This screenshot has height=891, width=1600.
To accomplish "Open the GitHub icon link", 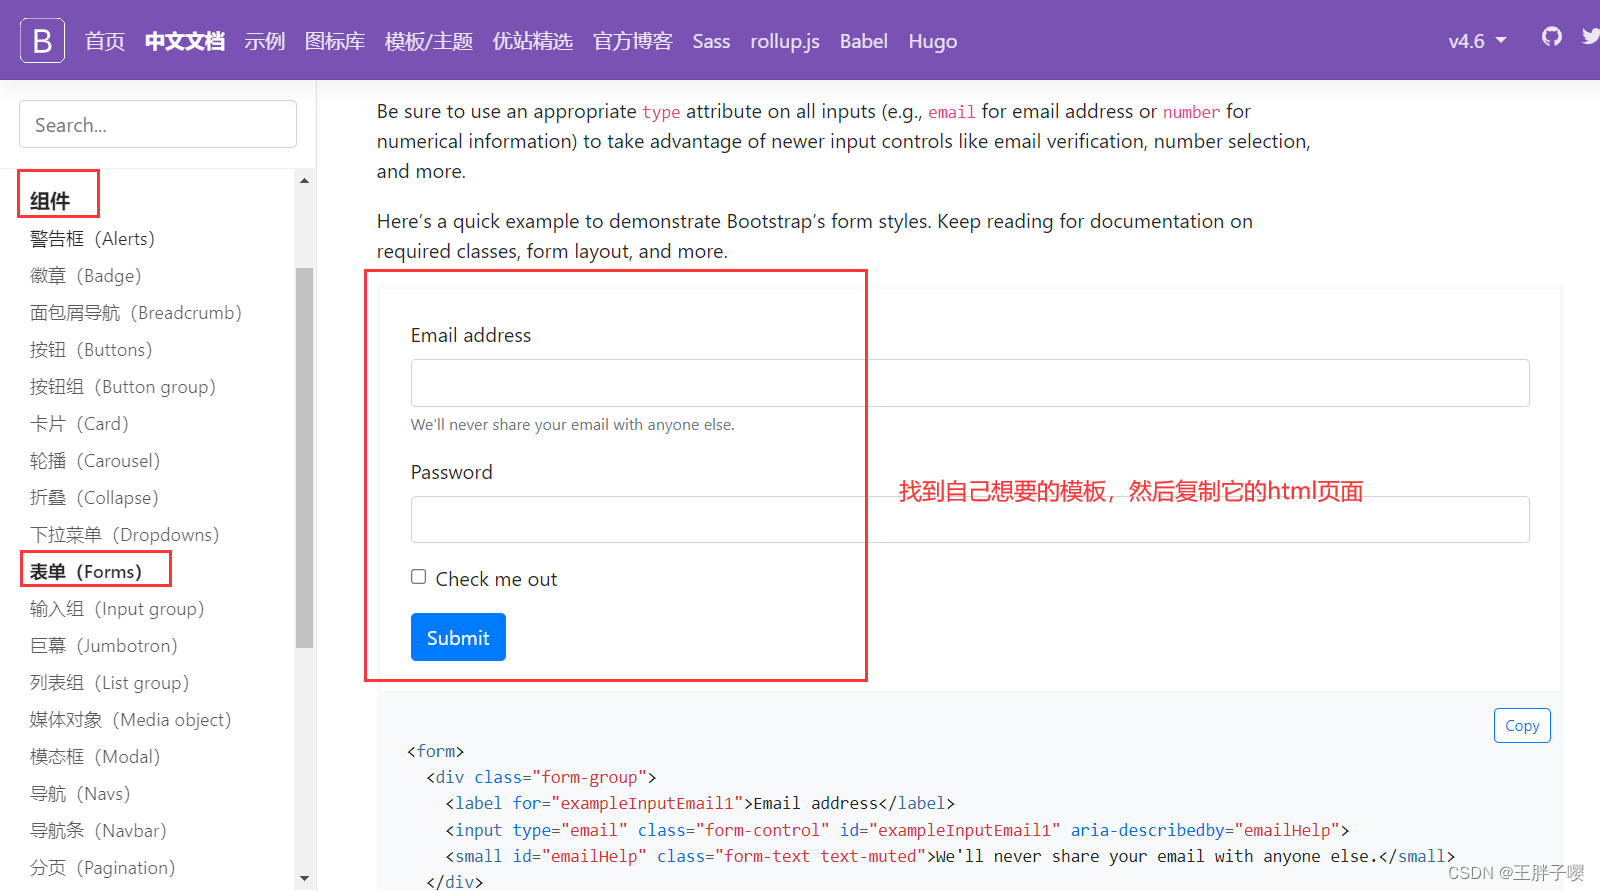I will 1551,37.
